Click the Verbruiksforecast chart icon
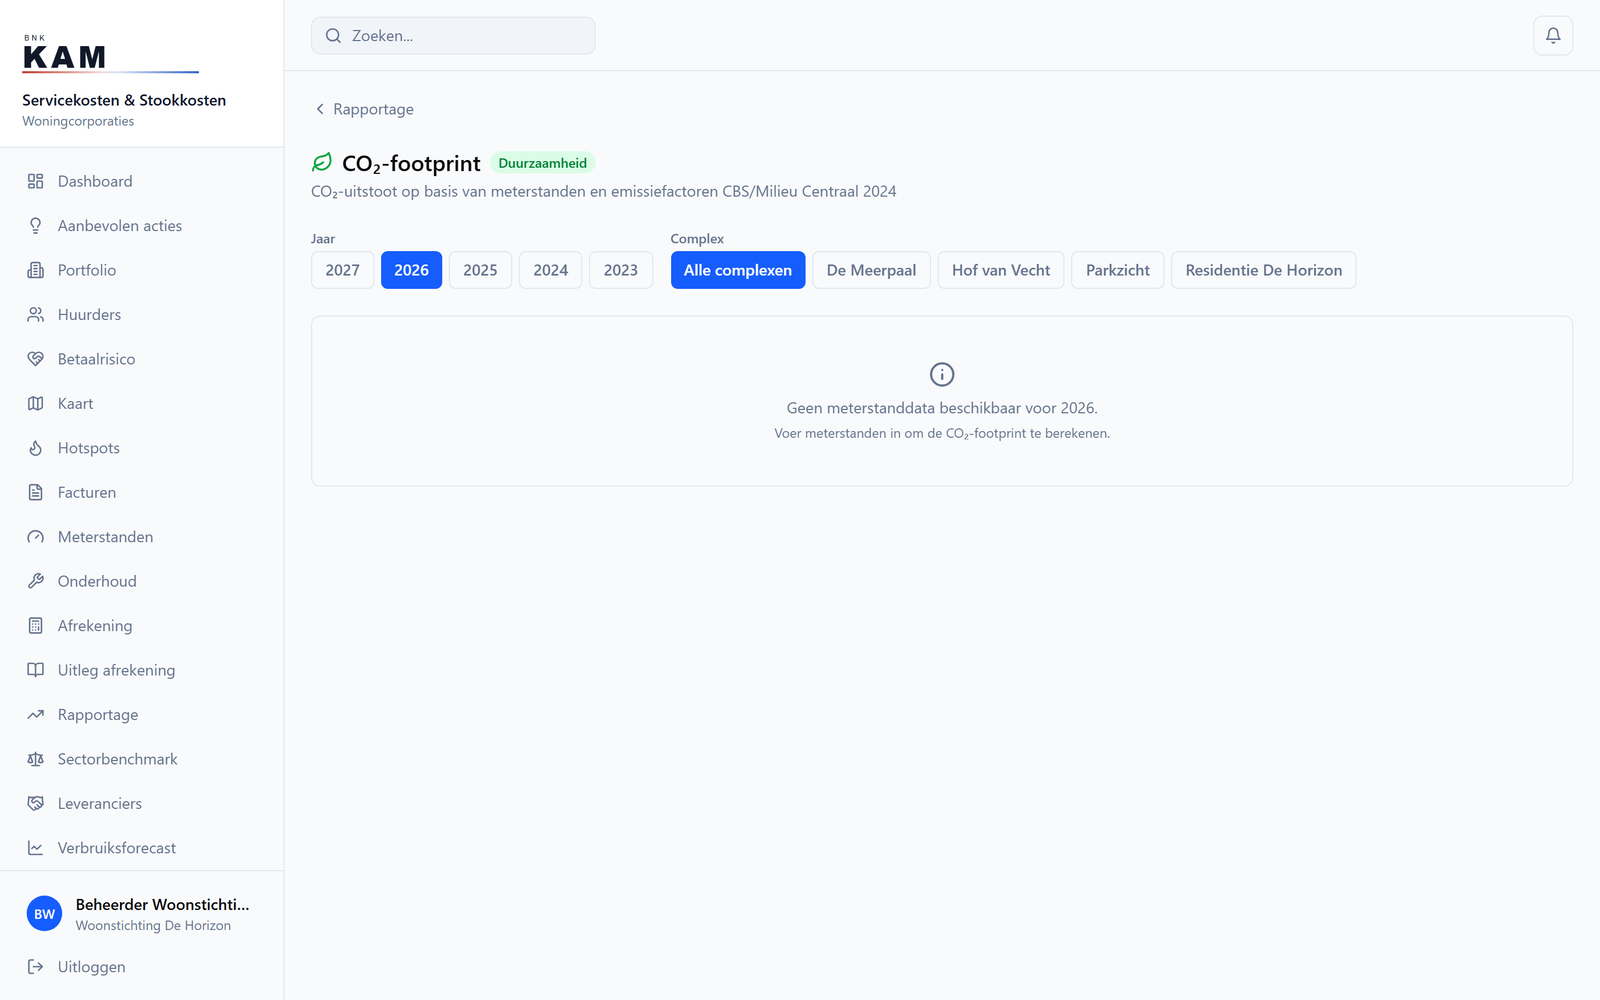This screenshot has width=1600, height=1000. pyautogui.click(x=36, y=848)
